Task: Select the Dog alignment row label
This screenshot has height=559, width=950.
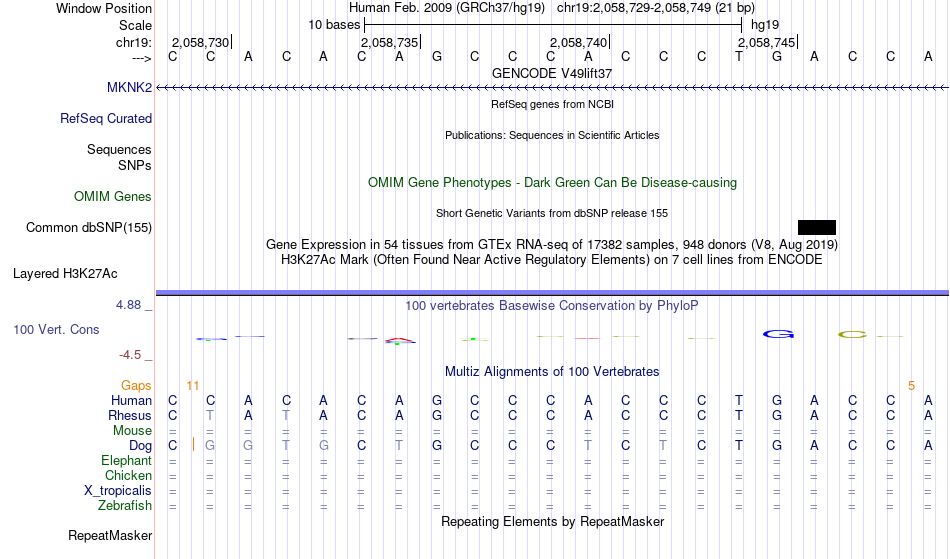Action: click(141, 446)
